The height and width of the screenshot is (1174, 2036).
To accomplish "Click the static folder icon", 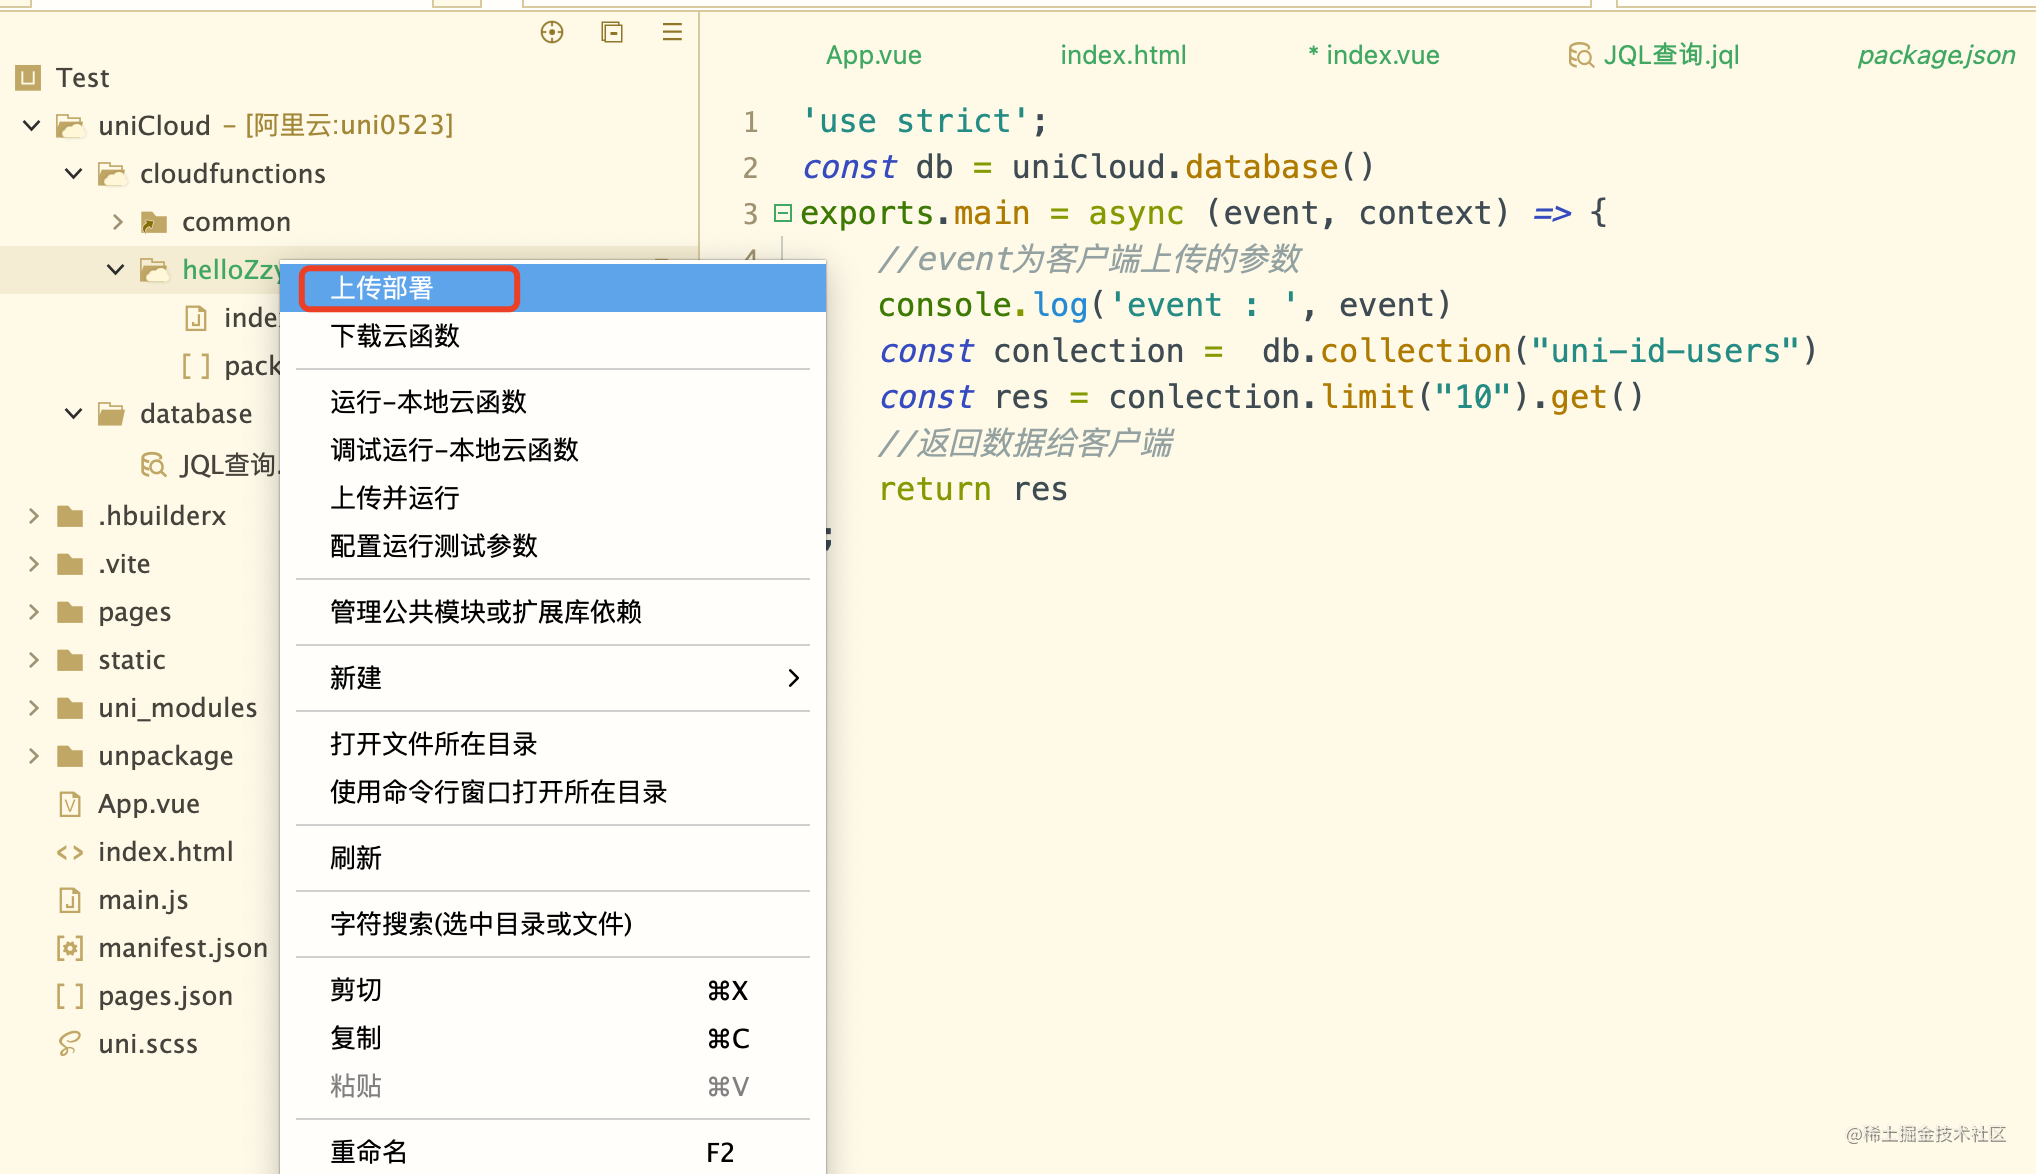I will [70, 660].
